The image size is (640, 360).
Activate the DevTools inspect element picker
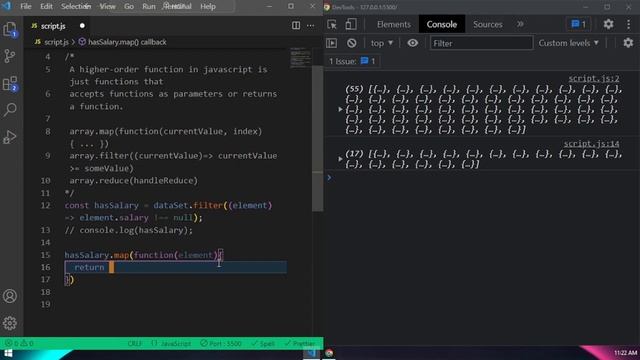(x=332, y=24)
